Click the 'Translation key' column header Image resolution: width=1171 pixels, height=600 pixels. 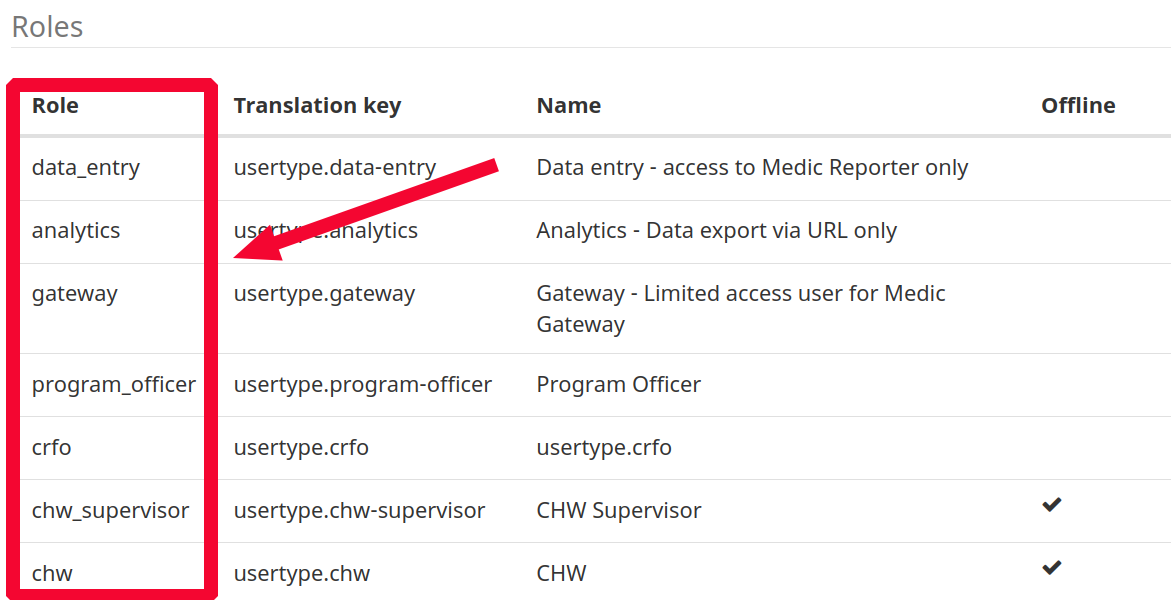coord(317,106)
